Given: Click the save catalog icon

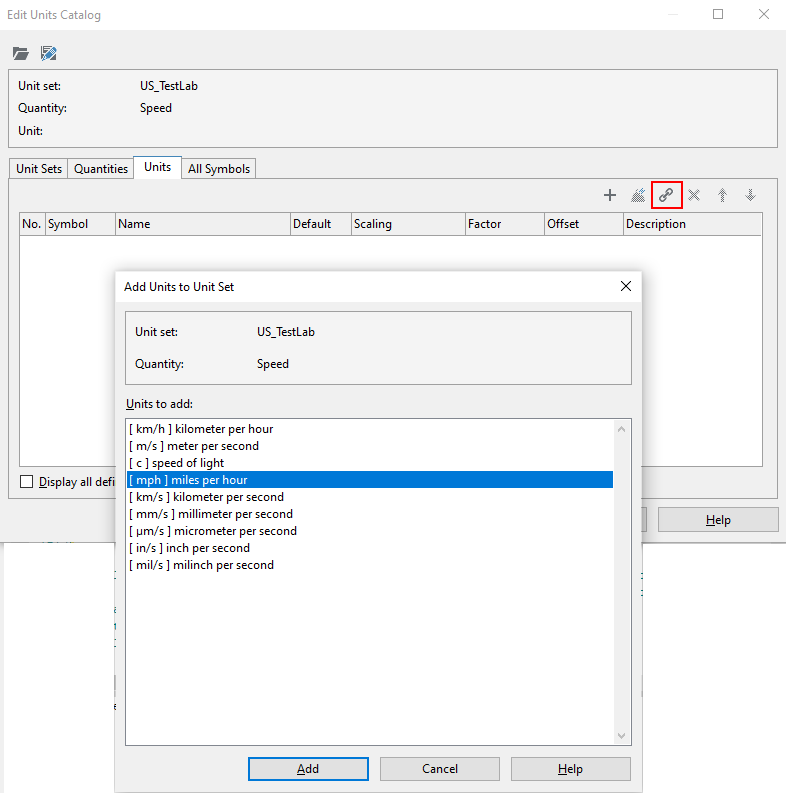Looking at the screenshot, I should 48,53.
